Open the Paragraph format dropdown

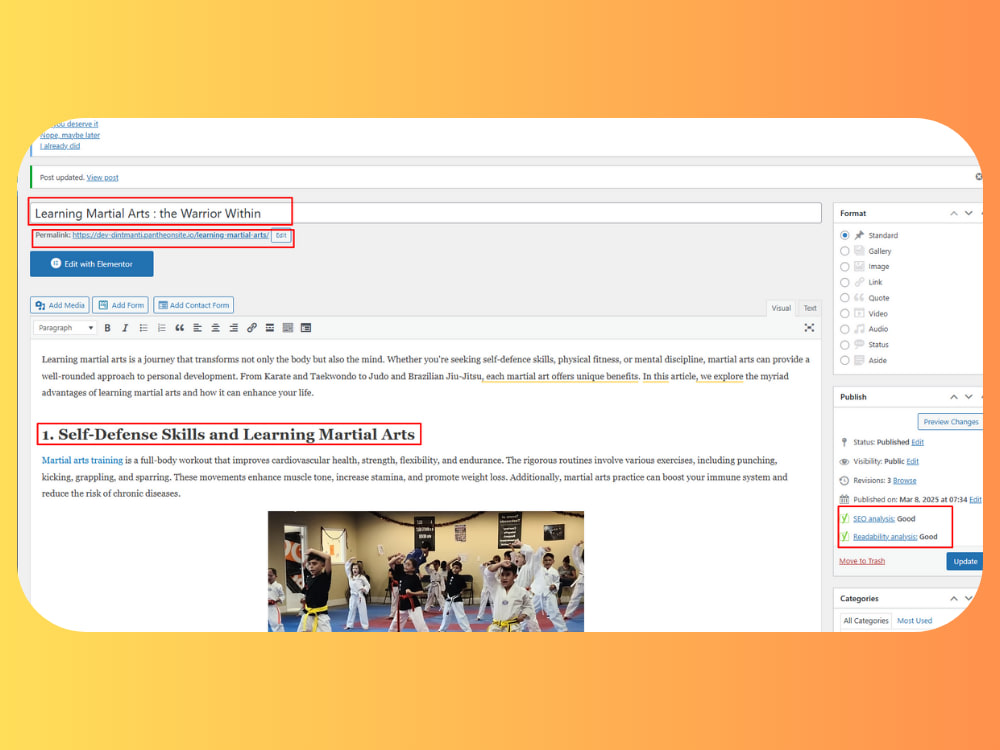[64, 328]
